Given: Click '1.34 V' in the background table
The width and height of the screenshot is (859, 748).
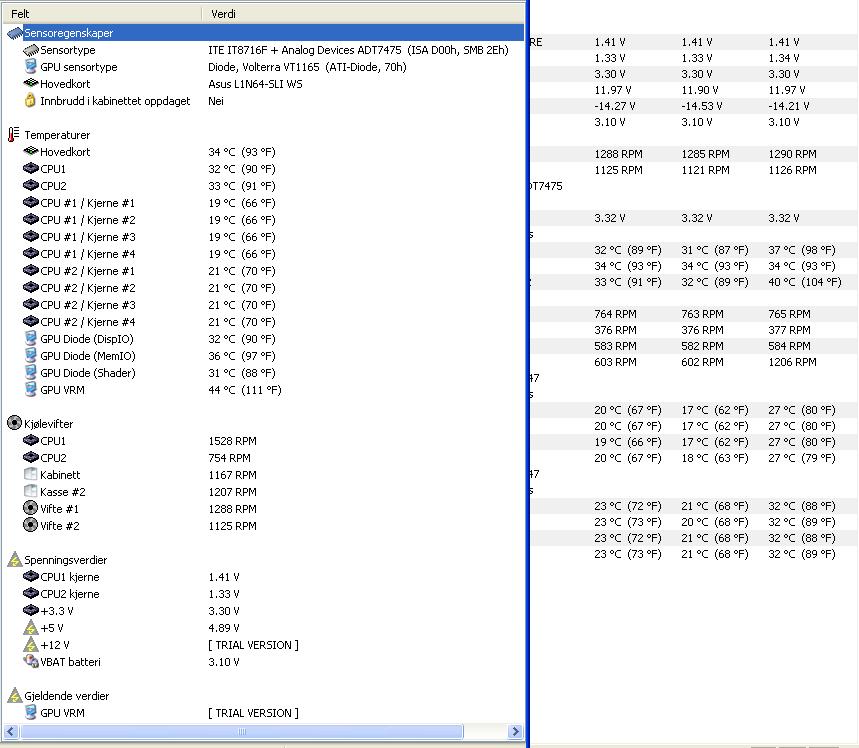Looking at the screenshot, I should (x=784, y=58).
